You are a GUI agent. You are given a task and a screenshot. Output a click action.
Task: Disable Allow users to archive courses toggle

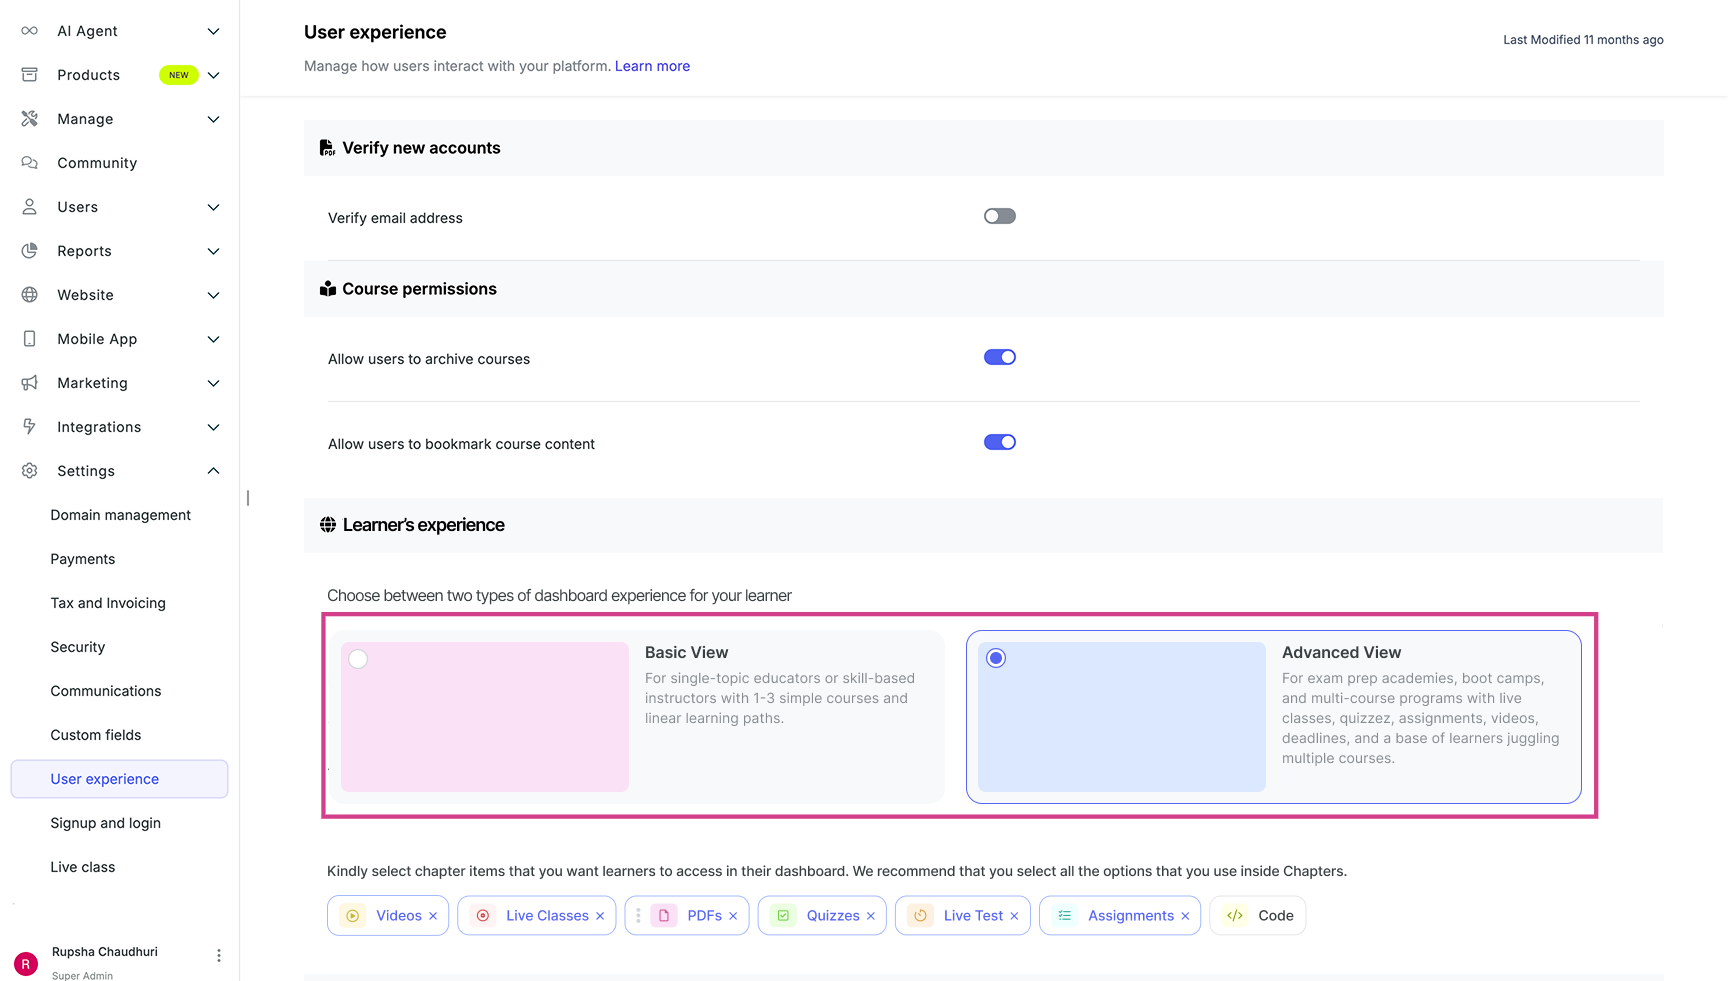pyautogui.click(x=999, y=358)
